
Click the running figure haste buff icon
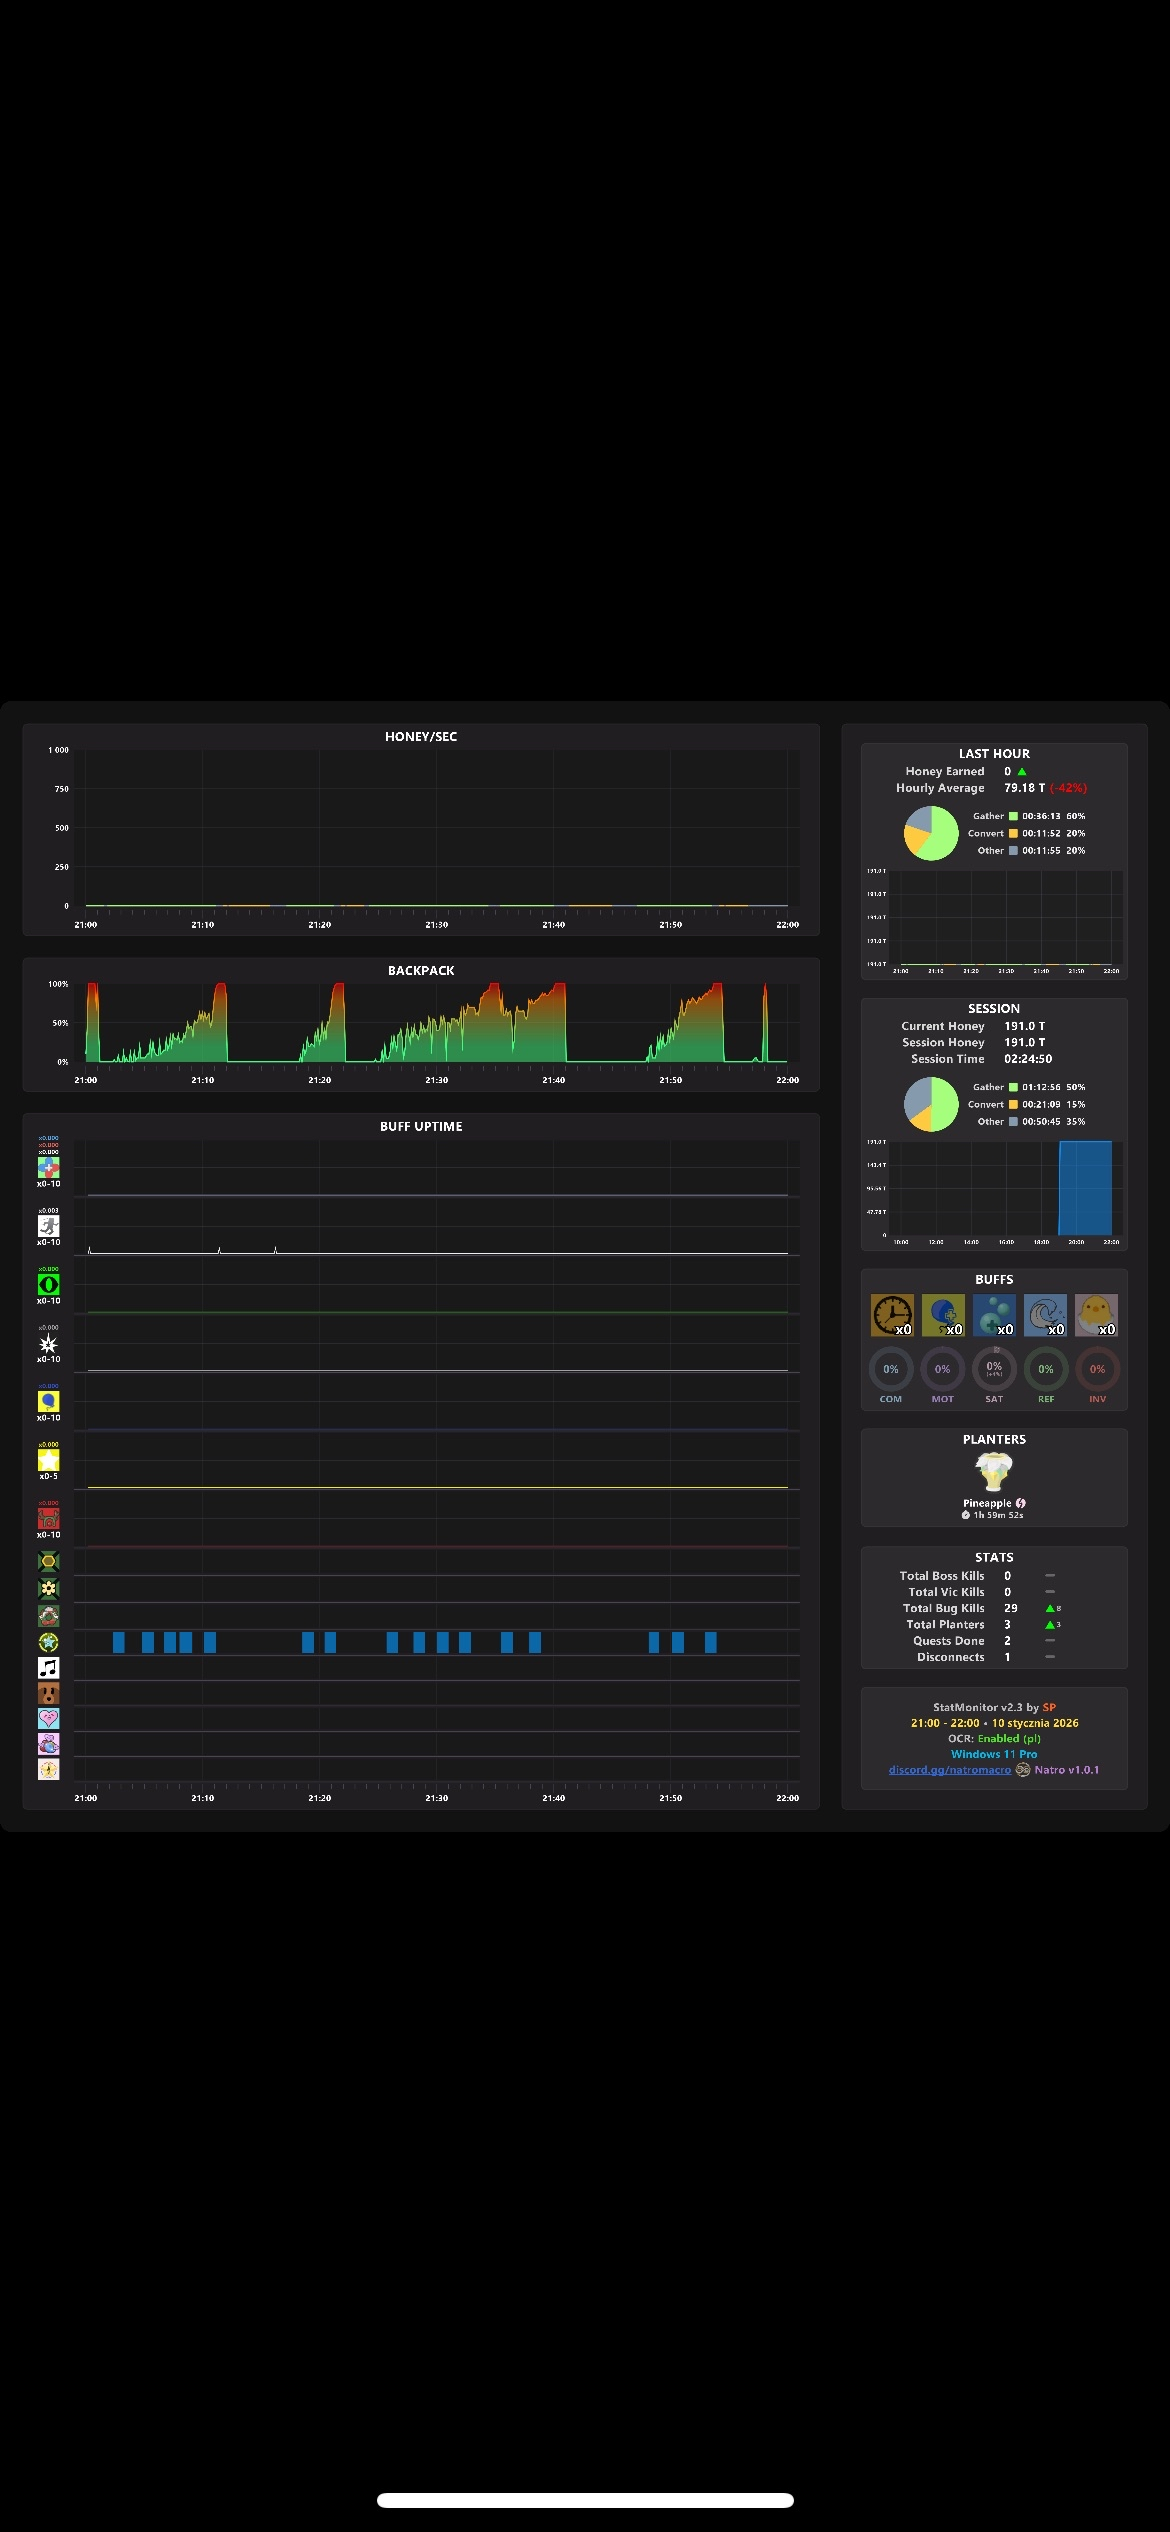click(x=48, y=1226)
